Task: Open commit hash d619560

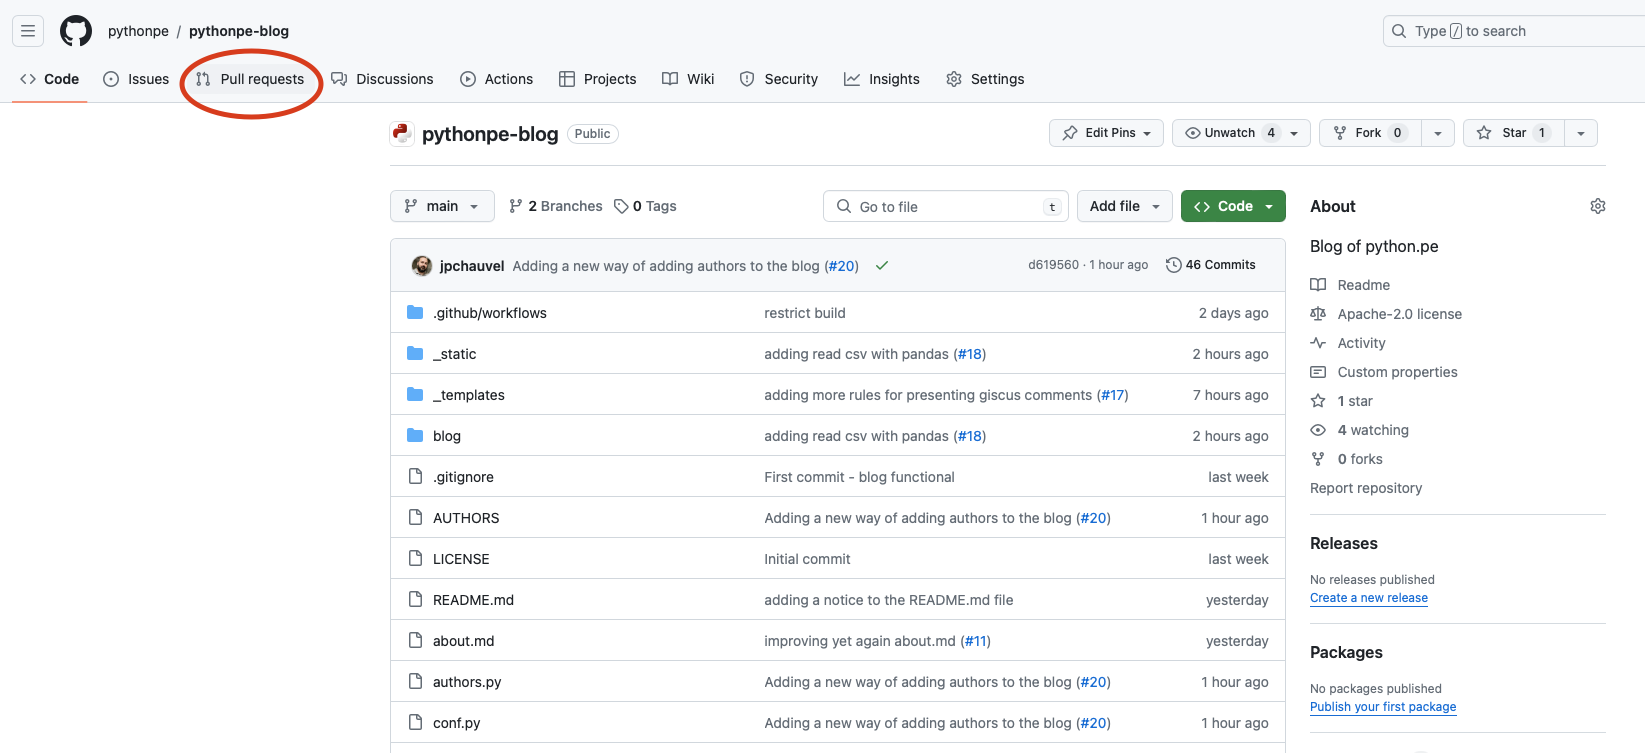Action: tap(1054, 265)
